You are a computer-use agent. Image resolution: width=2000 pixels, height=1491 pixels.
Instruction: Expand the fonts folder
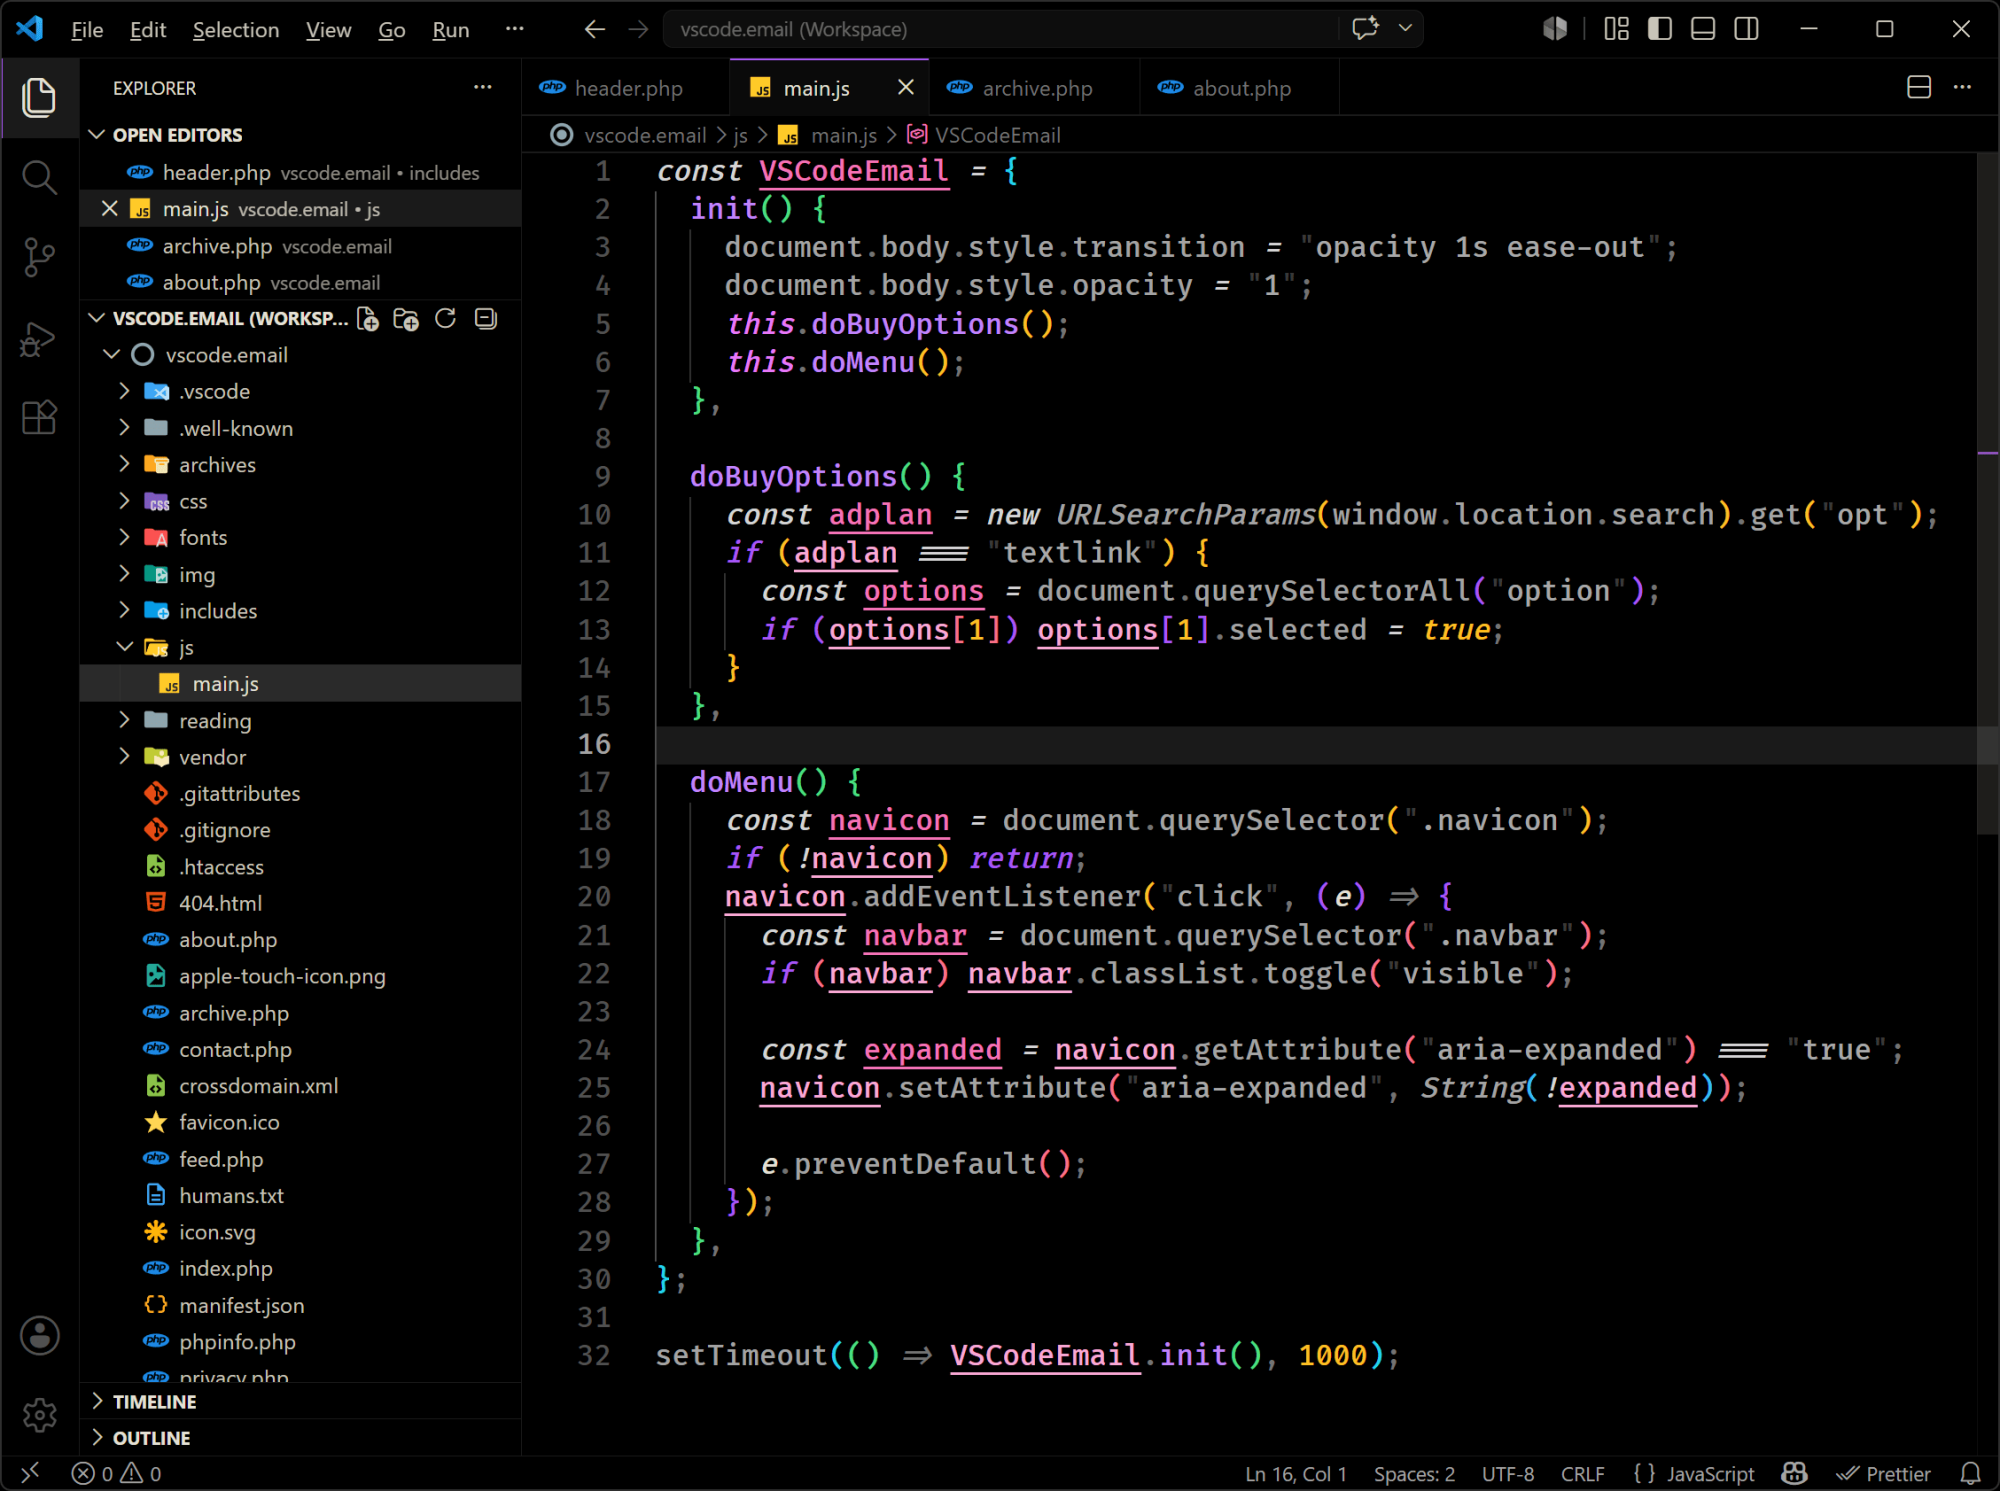click(x=125, y=537)
